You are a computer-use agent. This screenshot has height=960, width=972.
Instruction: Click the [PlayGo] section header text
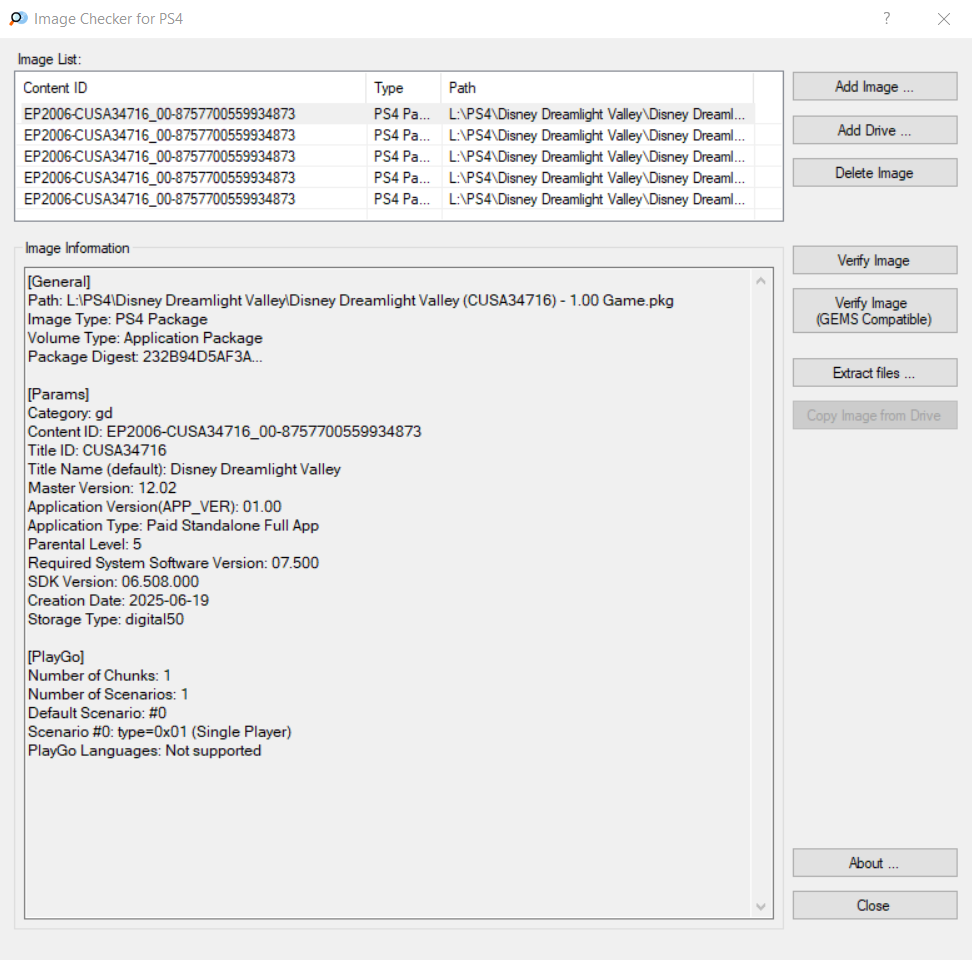(56, 657)
